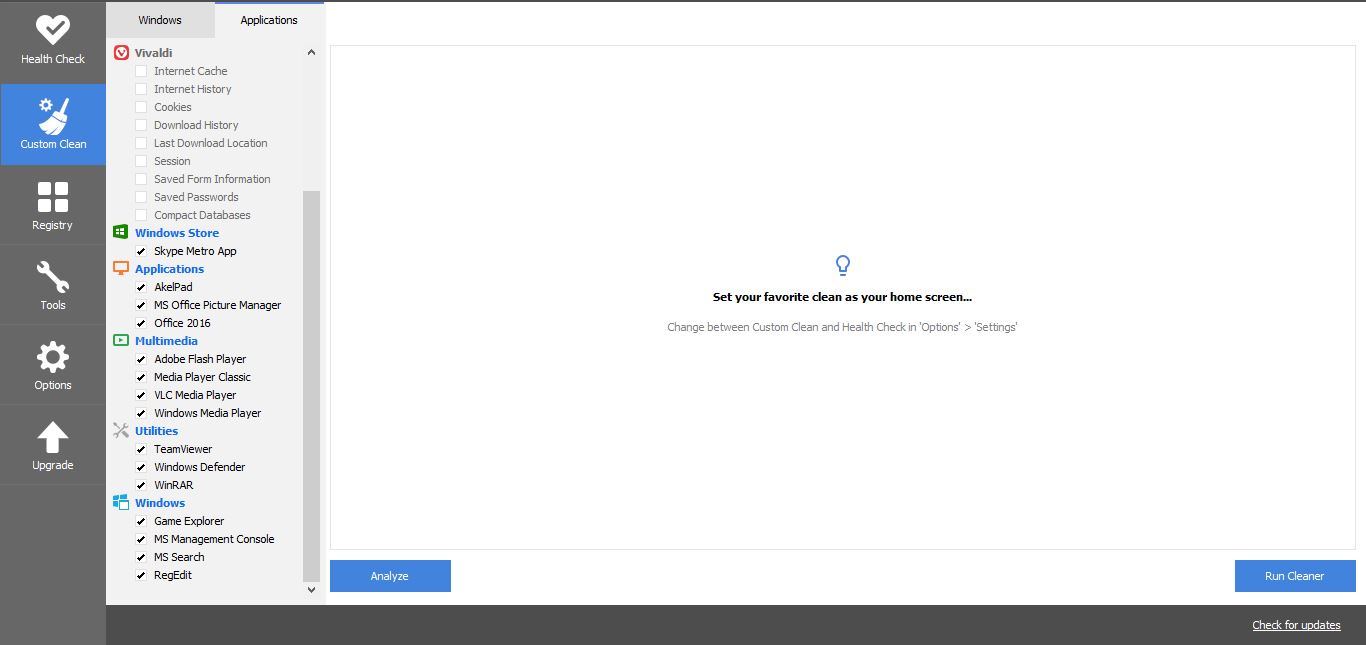
Task: Uncheck the WinRAR checkbox
Action: pyautogui.click(x=141, y=485)
